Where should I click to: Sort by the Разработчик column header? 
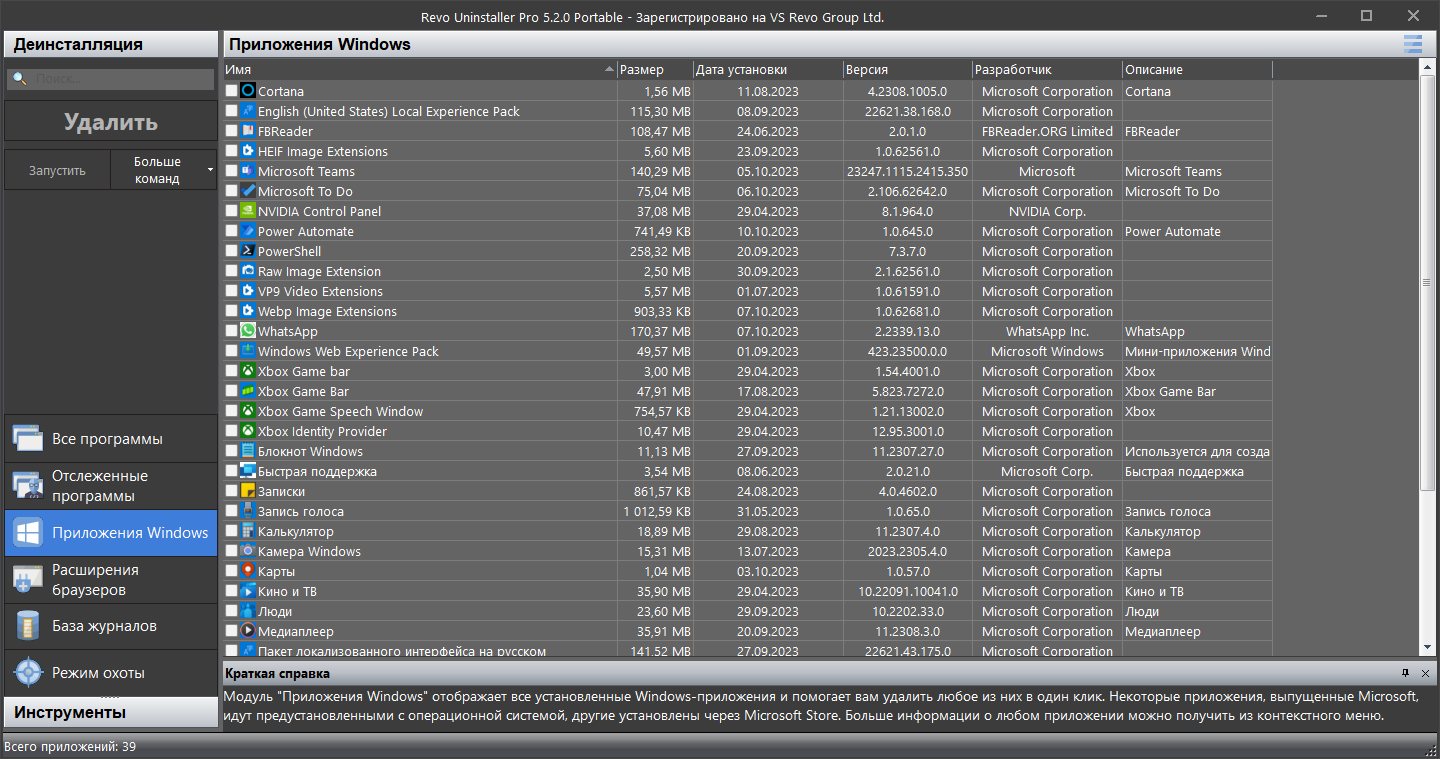coord(1048,70)
